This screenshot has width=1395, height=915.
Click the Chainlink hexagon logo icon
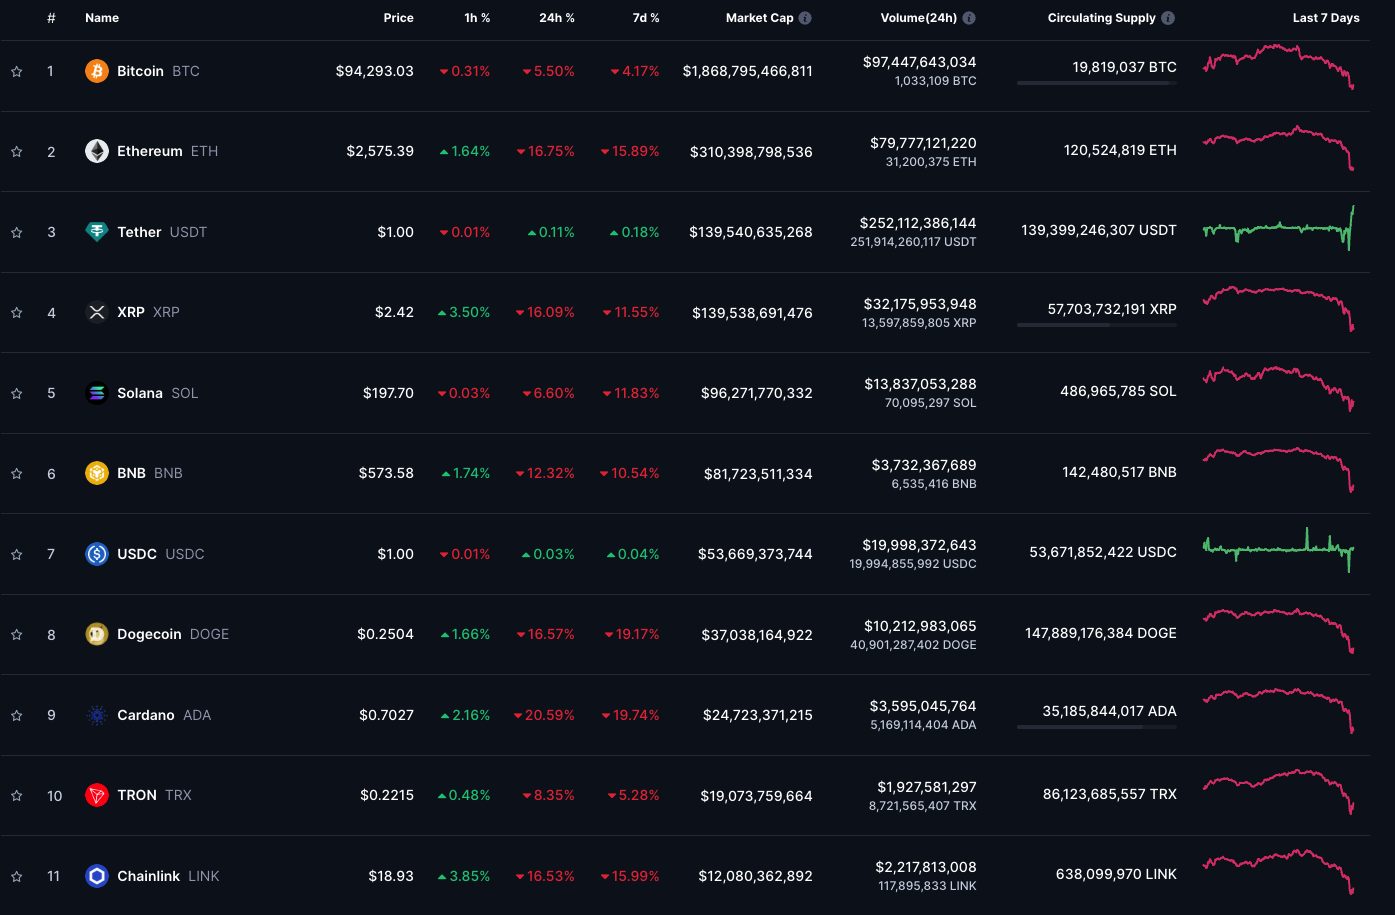point(96,876)
